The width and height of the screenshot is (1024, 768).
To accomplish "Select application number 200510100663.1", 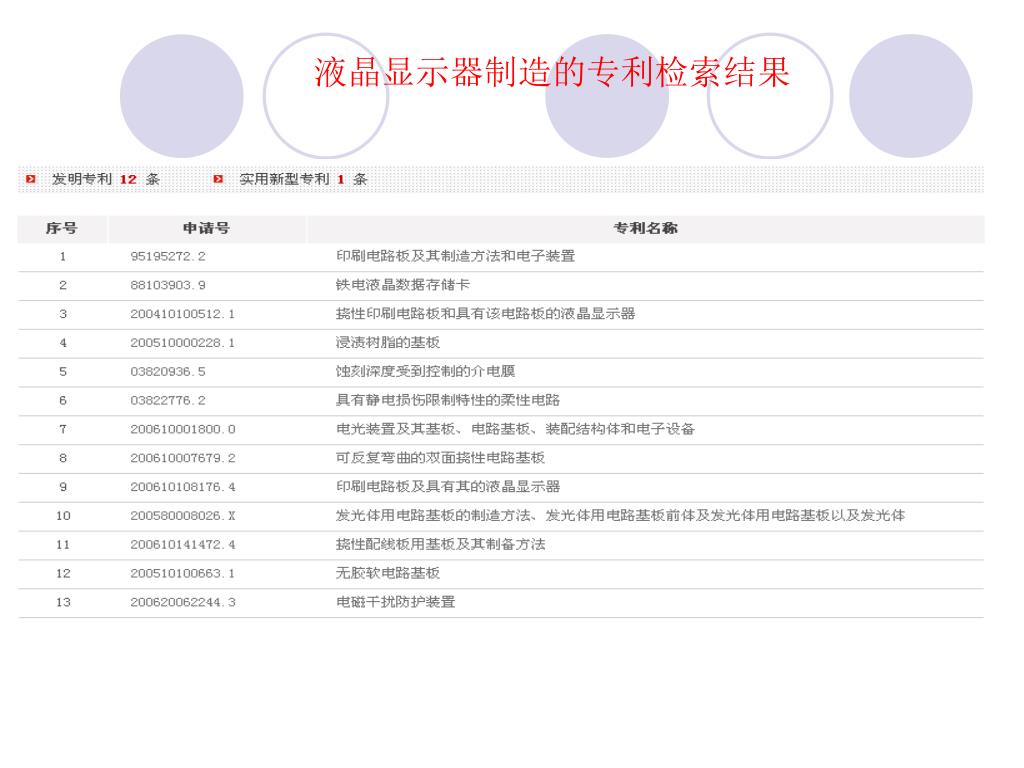I will (x=182, y=573).
